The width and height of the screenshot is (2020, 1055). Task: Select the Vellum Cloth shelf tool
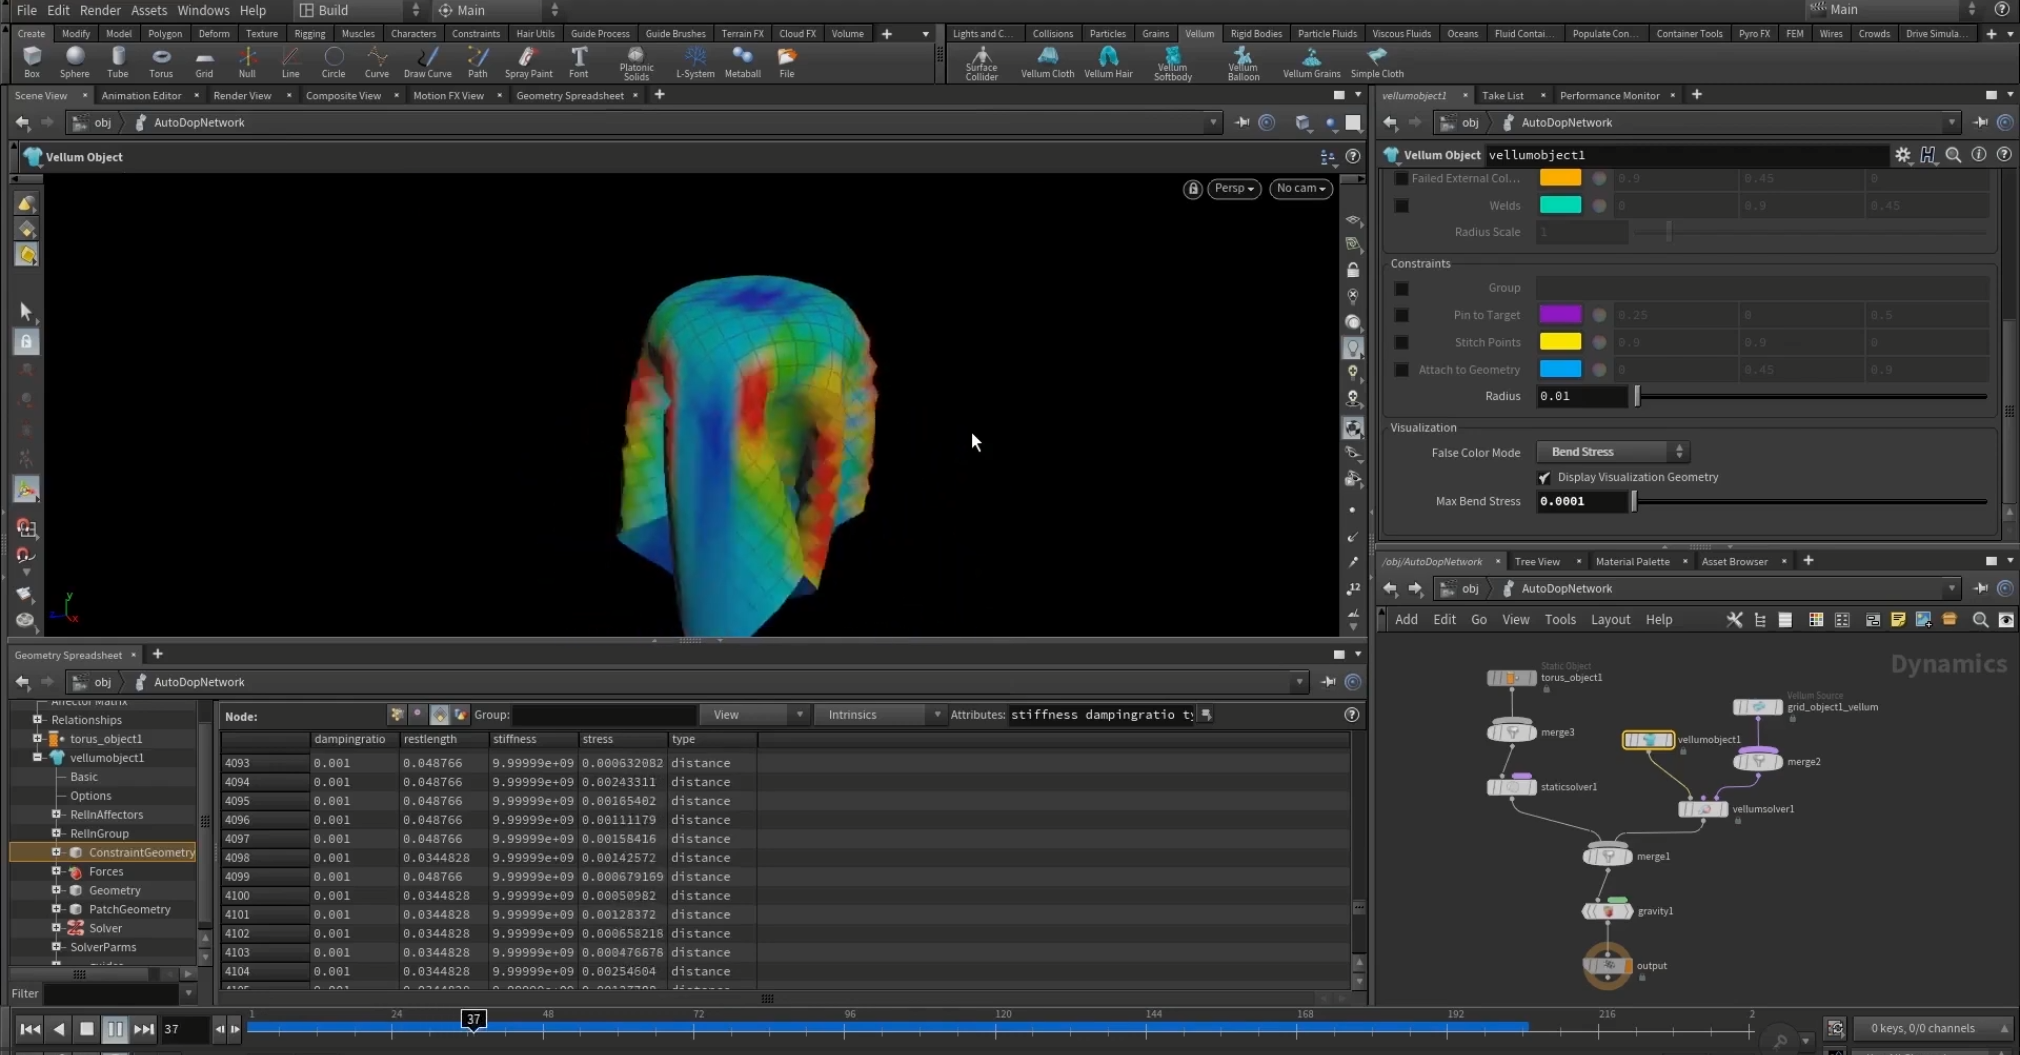pyautogui.click(x=1047, y=61)
